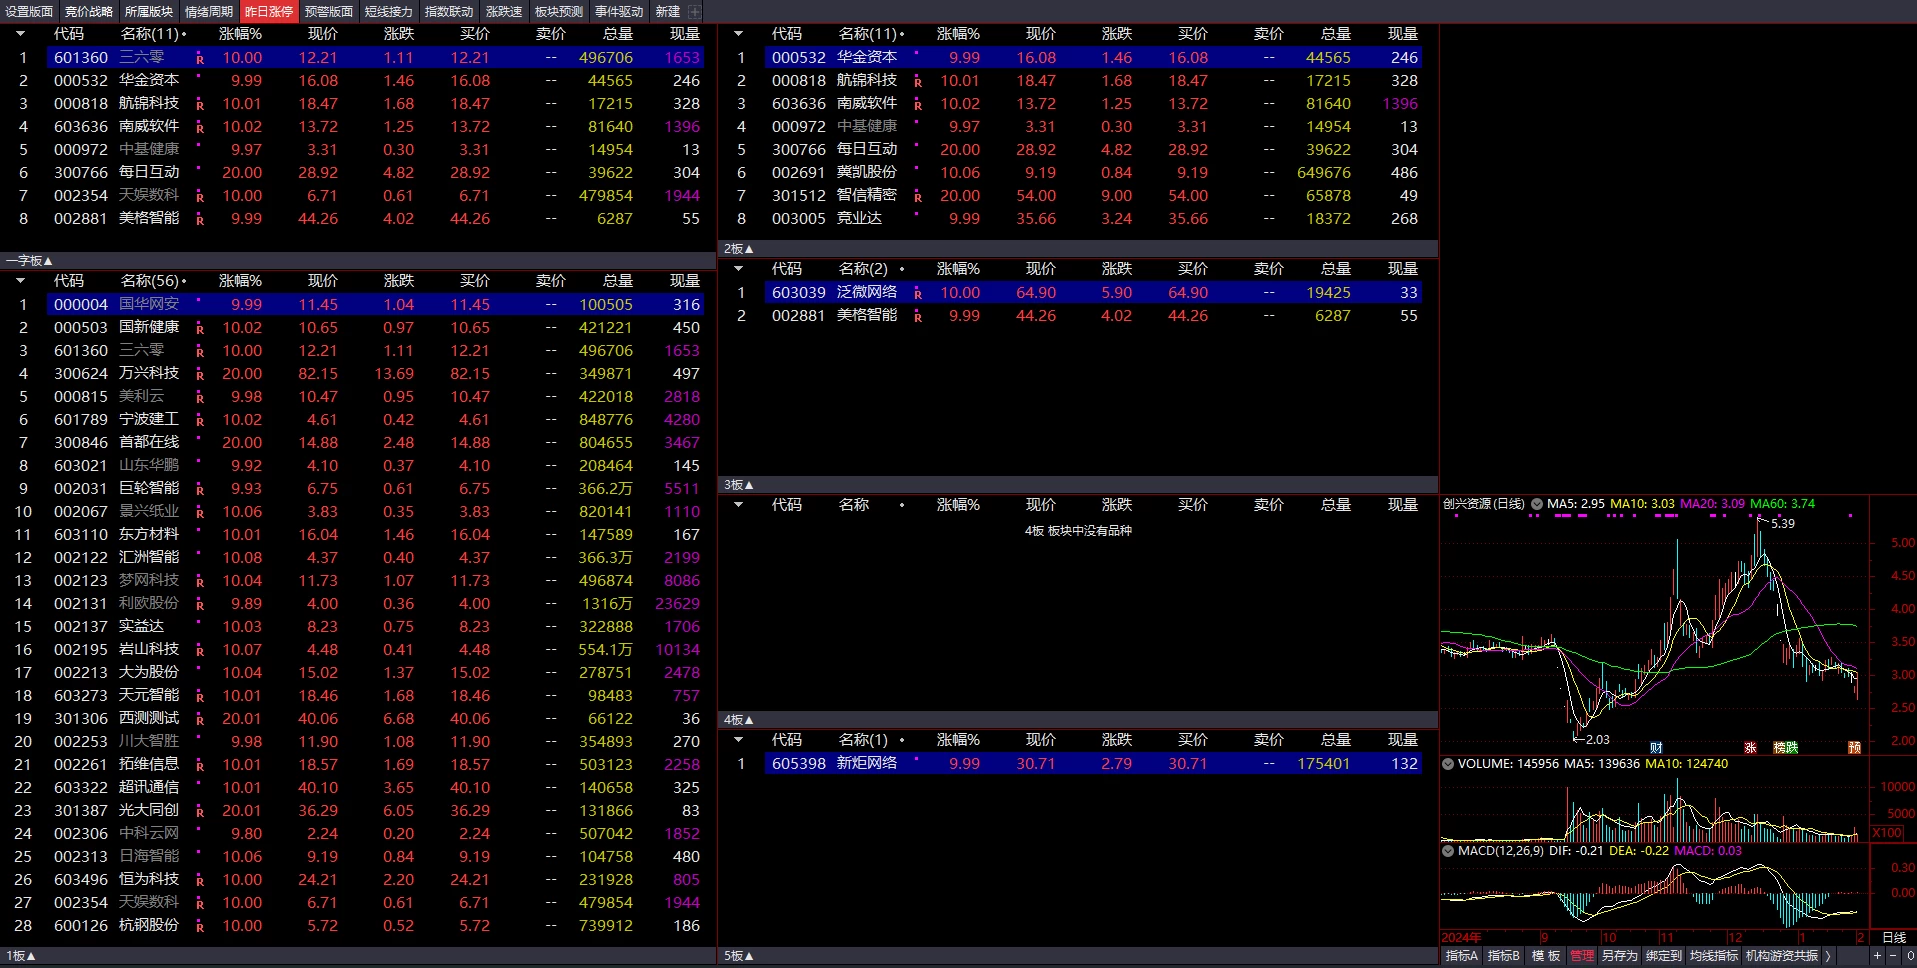Select the 机构游资共振 indicator tab
Screen dimensions: 1917x968
tap(1782, 955)
